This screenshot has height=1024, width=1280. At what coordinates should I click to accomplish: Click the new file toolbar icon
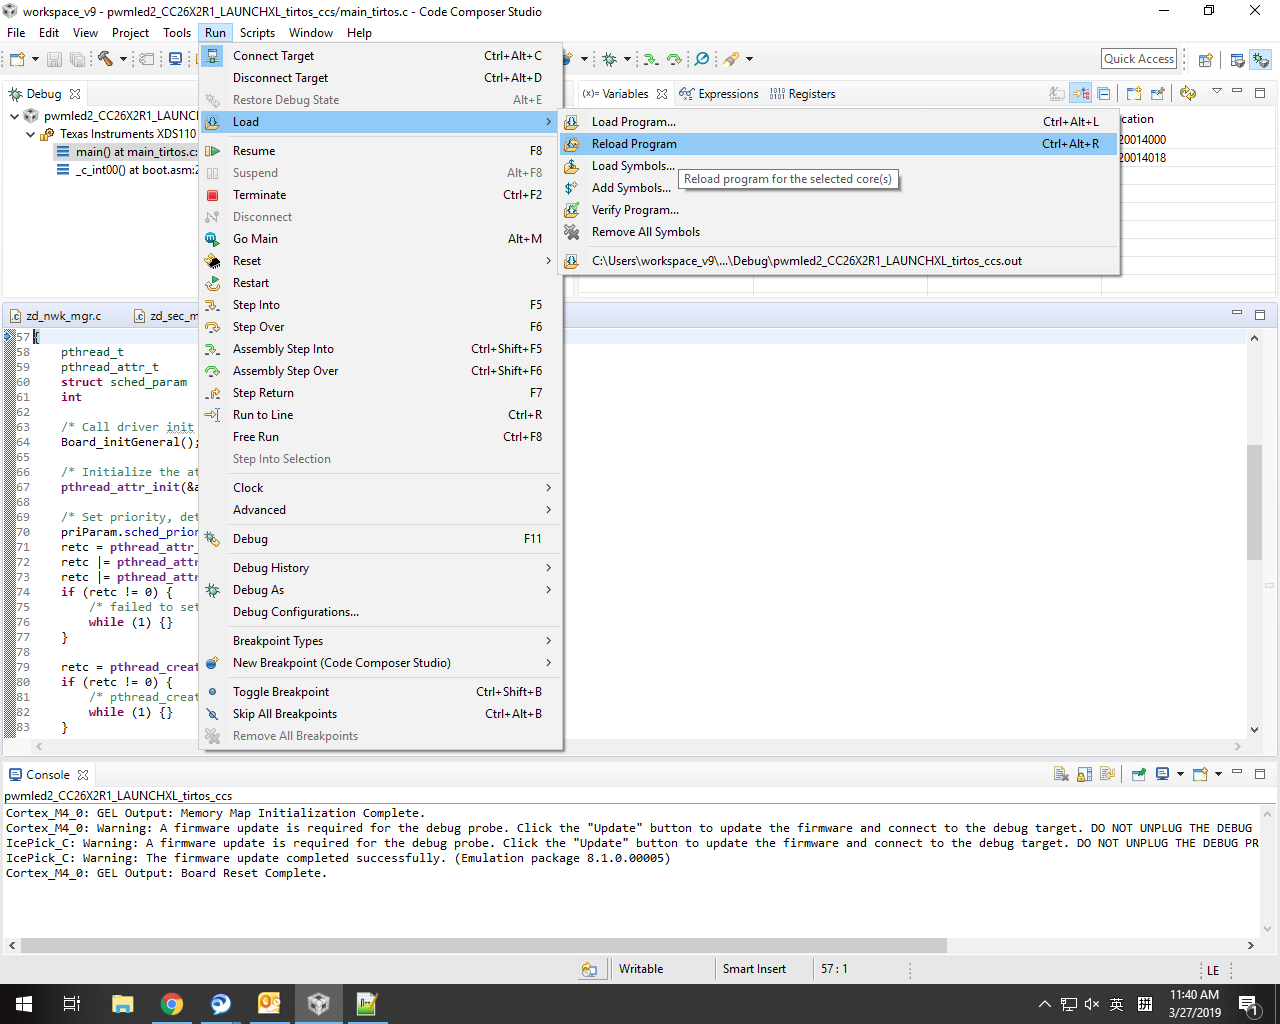[x=17, y=59]
